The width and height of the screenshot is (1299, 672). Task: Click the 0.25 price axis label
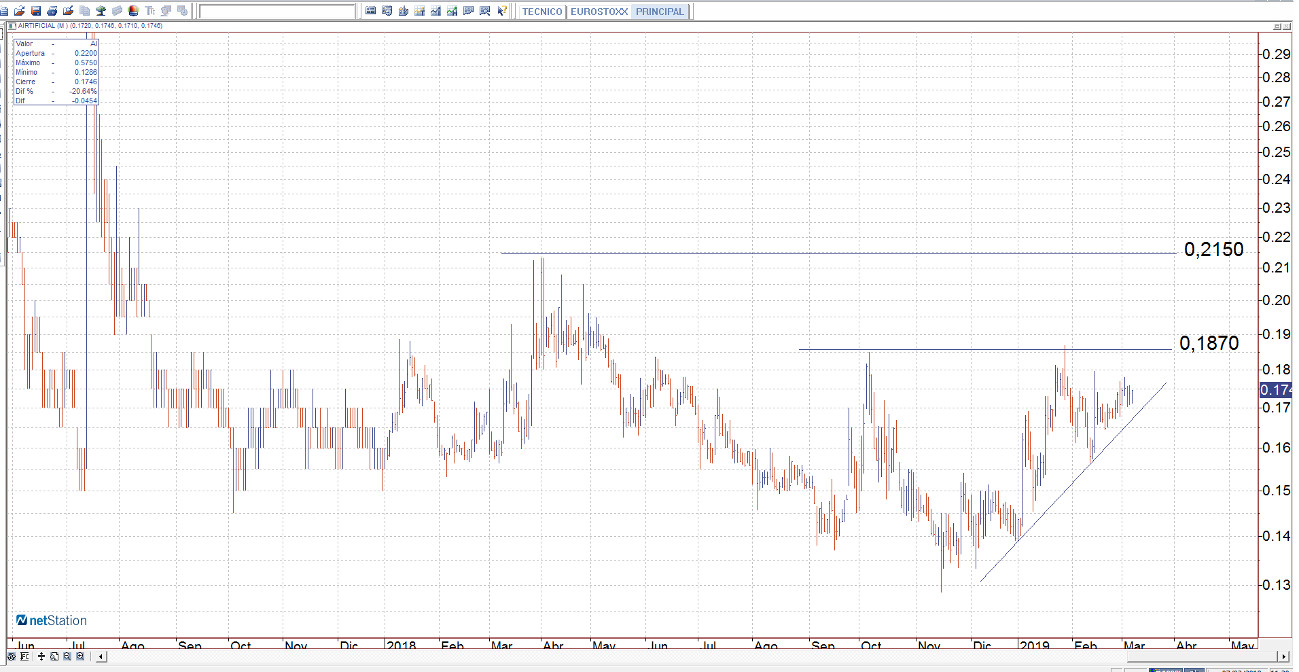1279,152
